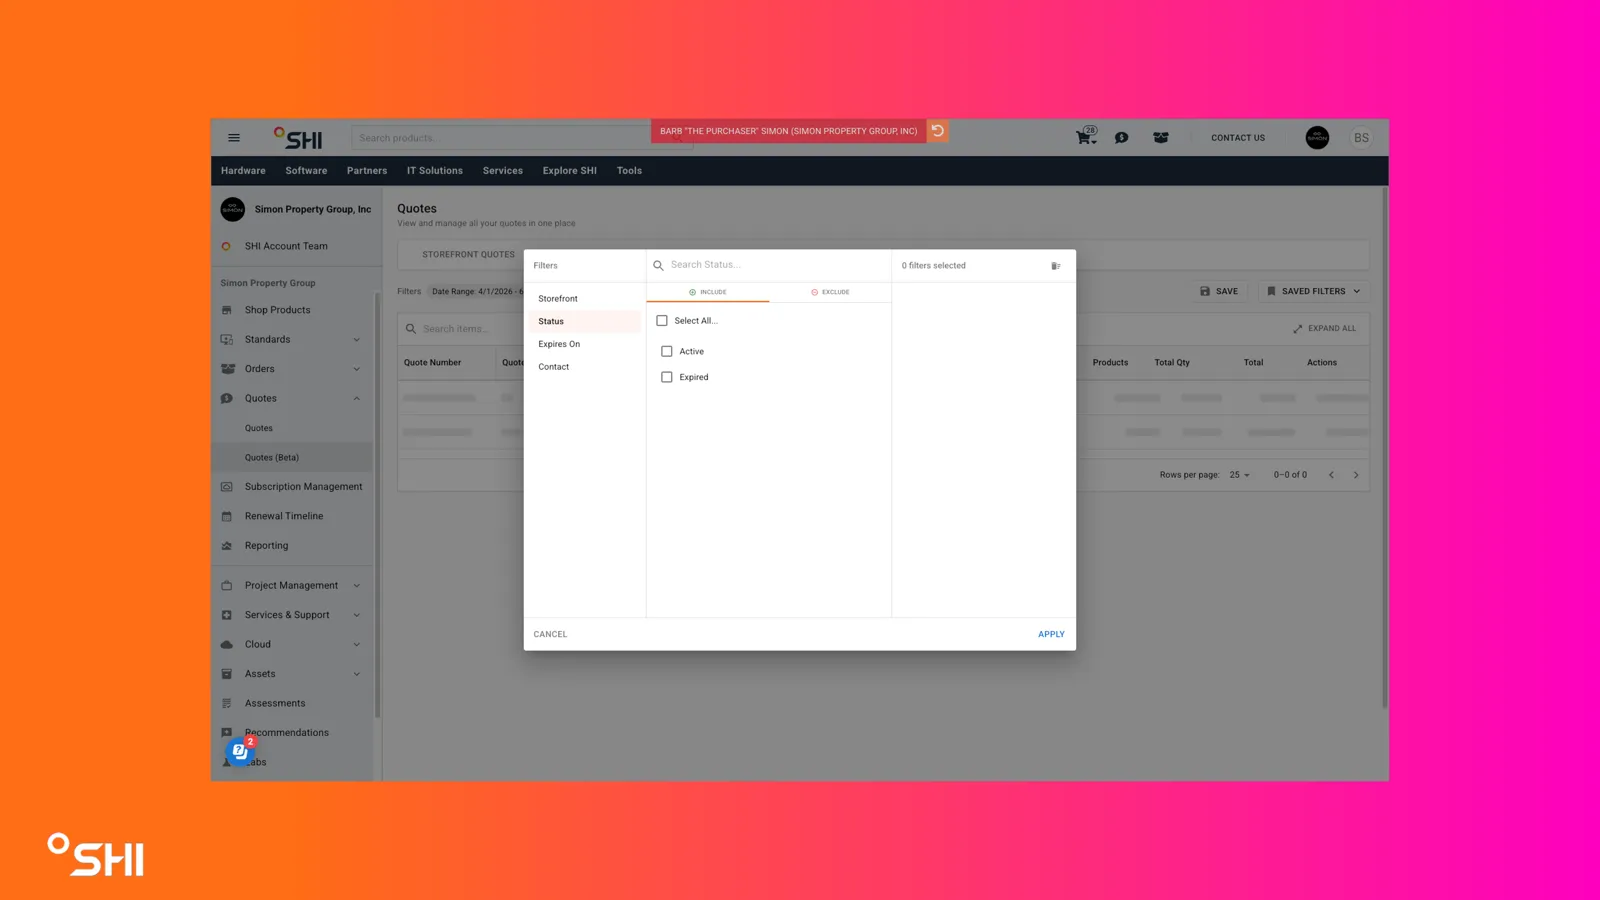Click the revert impersonation icon in red banner
The width and height of the screenshot is (1600, 900).
[937, 131]
